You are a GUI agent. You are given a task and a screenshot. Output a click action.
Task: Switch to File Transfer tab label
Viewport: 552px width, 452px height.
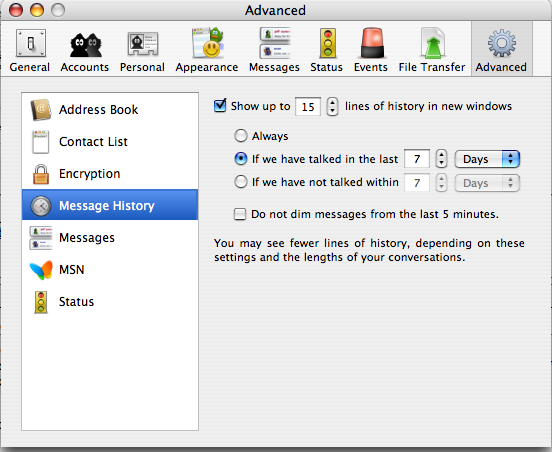point(432,67)
